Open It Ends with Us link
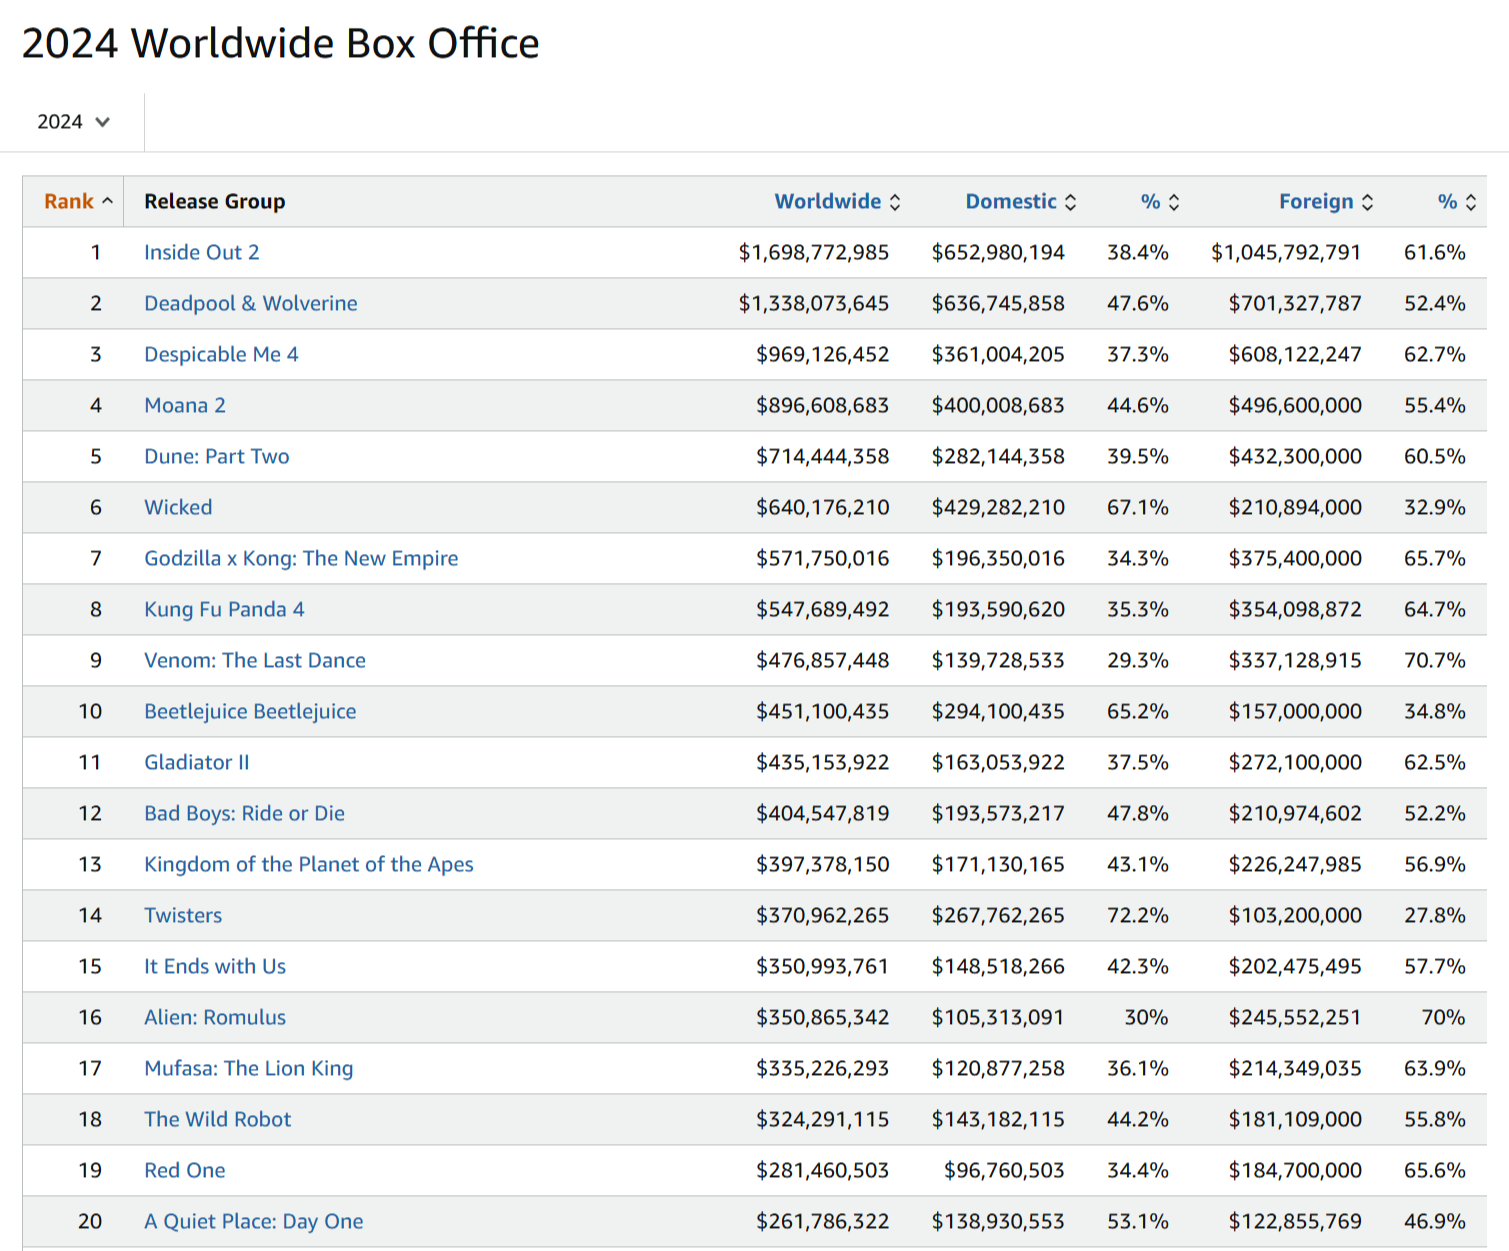Screen dimensions: 1509x1251 215,966
